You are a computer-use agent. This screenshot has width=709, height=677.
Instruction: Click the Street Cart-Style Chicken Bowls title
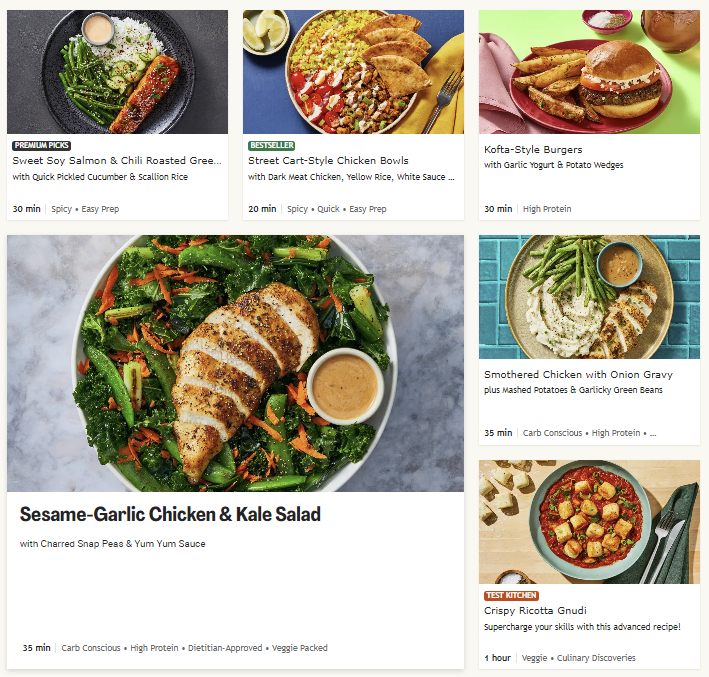point(328,160)
